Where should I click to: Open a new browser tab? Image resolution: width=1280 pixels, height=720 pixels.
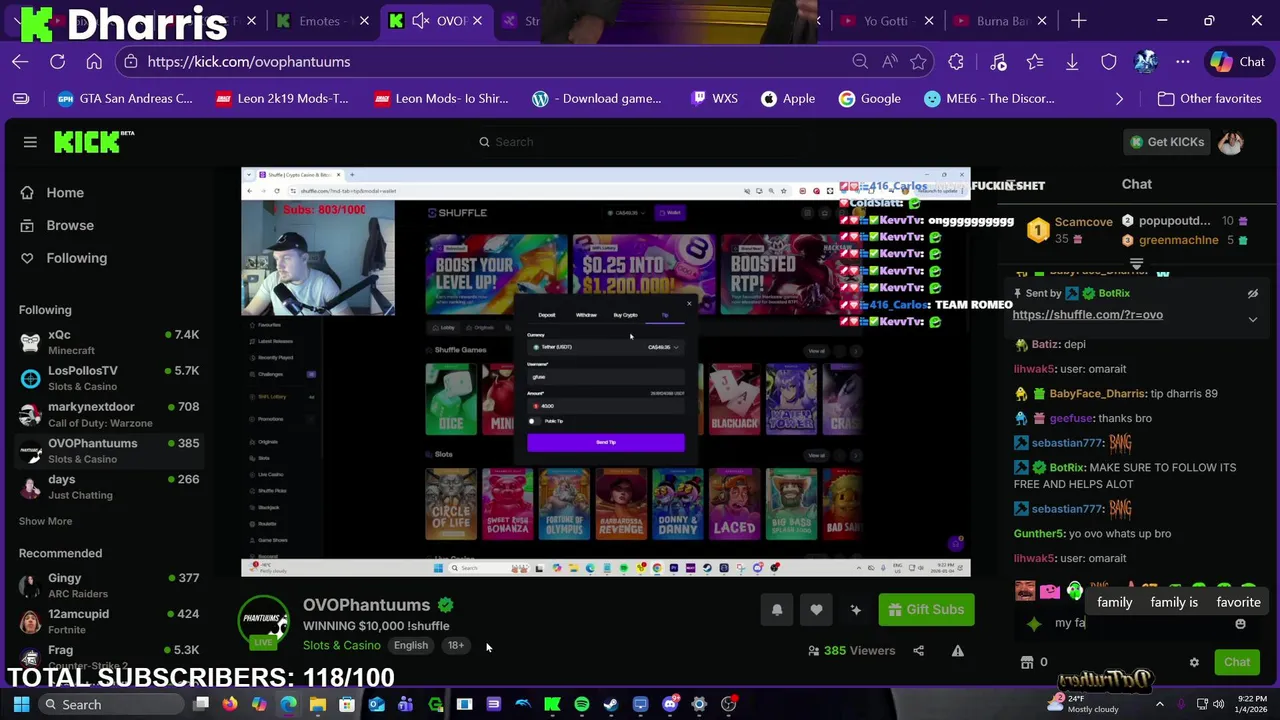[x=1078, y=21]
